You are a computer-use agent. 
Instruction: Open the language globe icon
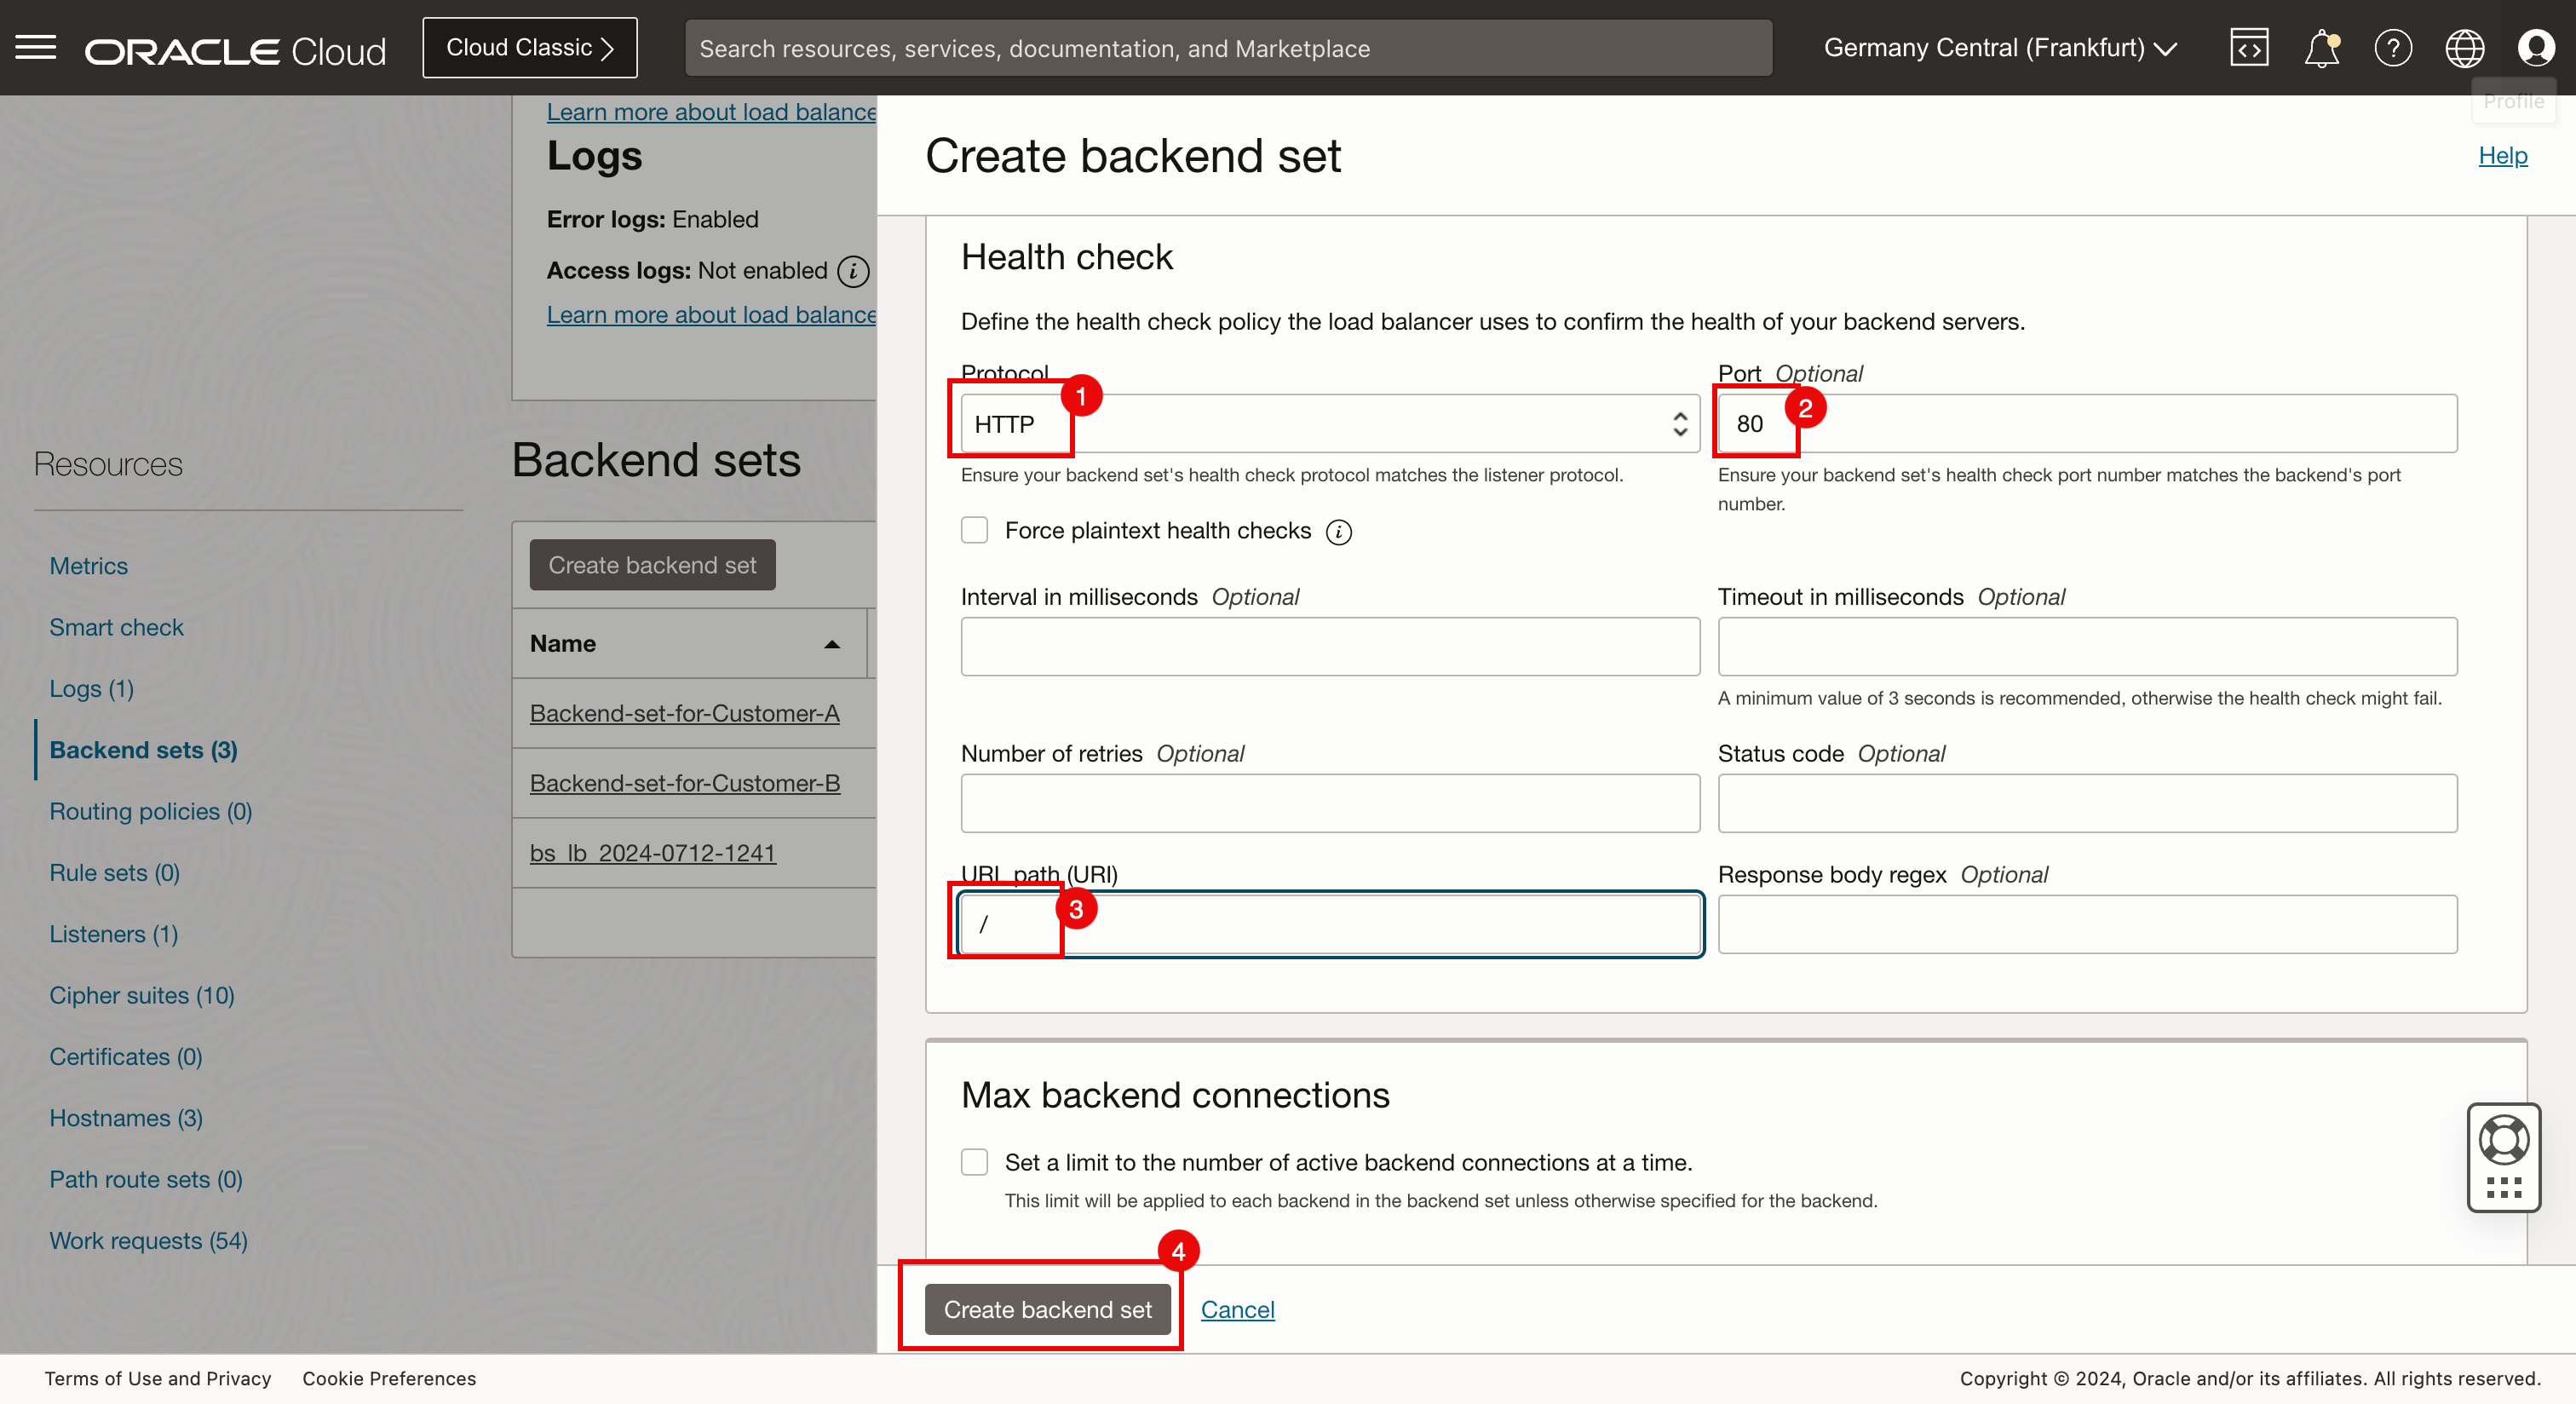pyautogui.click(x=2464, y=47)
